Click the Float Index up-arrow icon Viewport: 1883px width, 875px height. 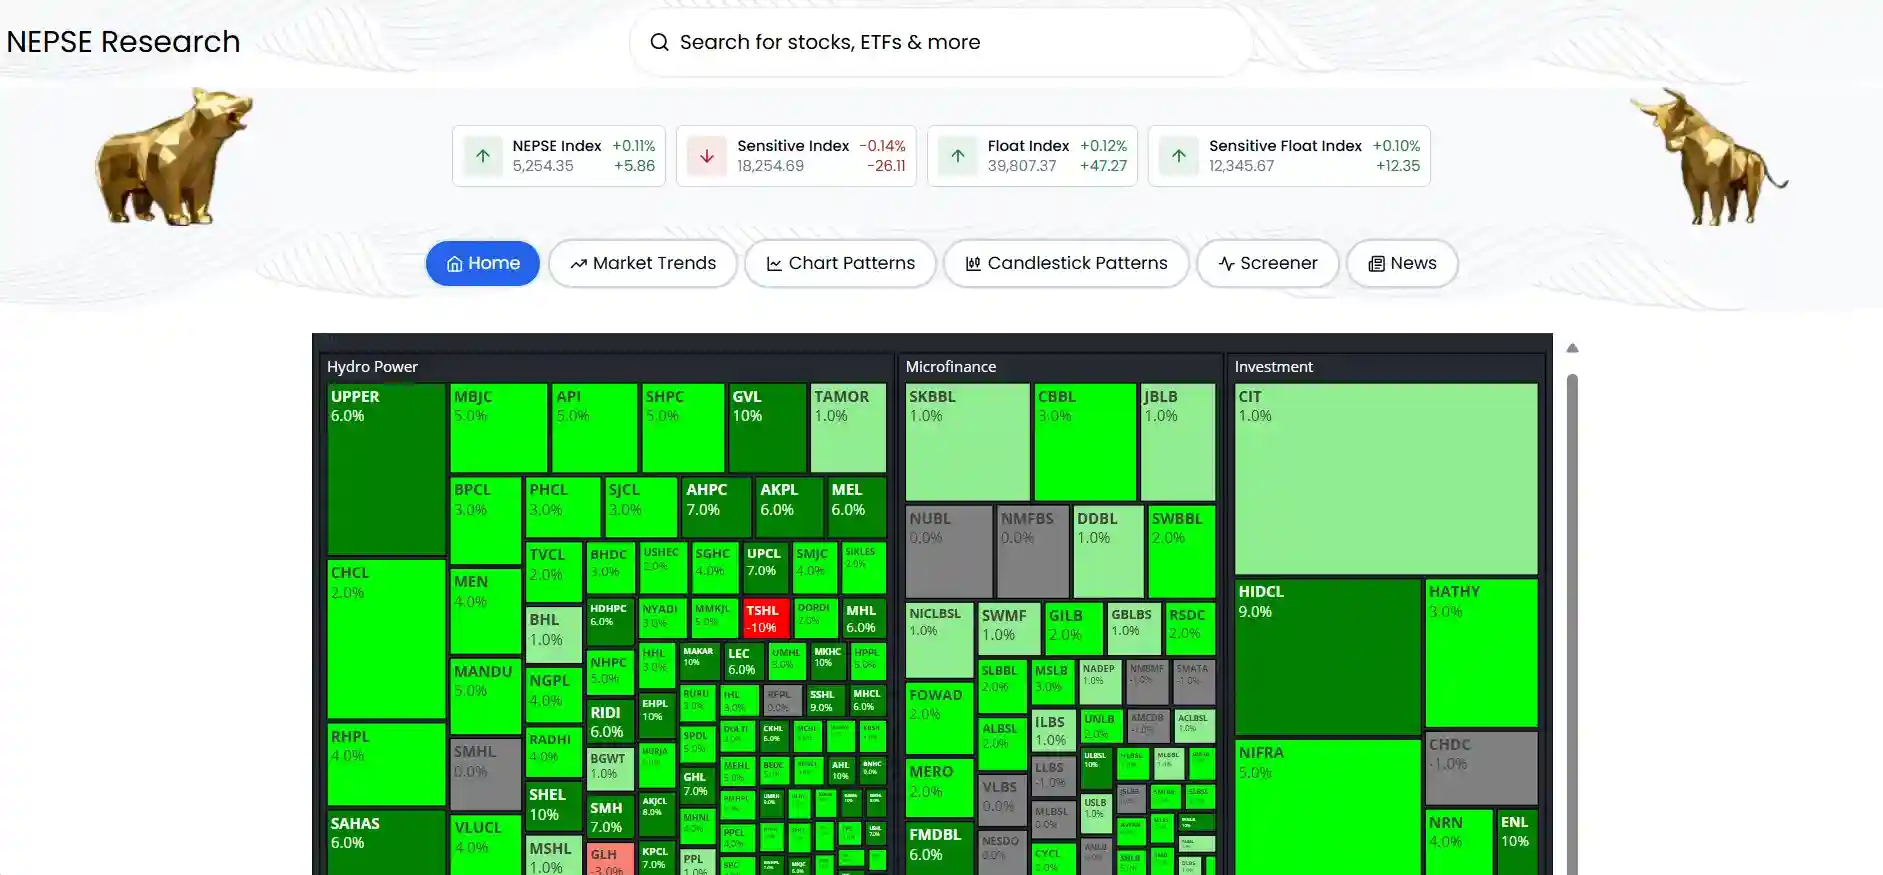coord(958,156)
